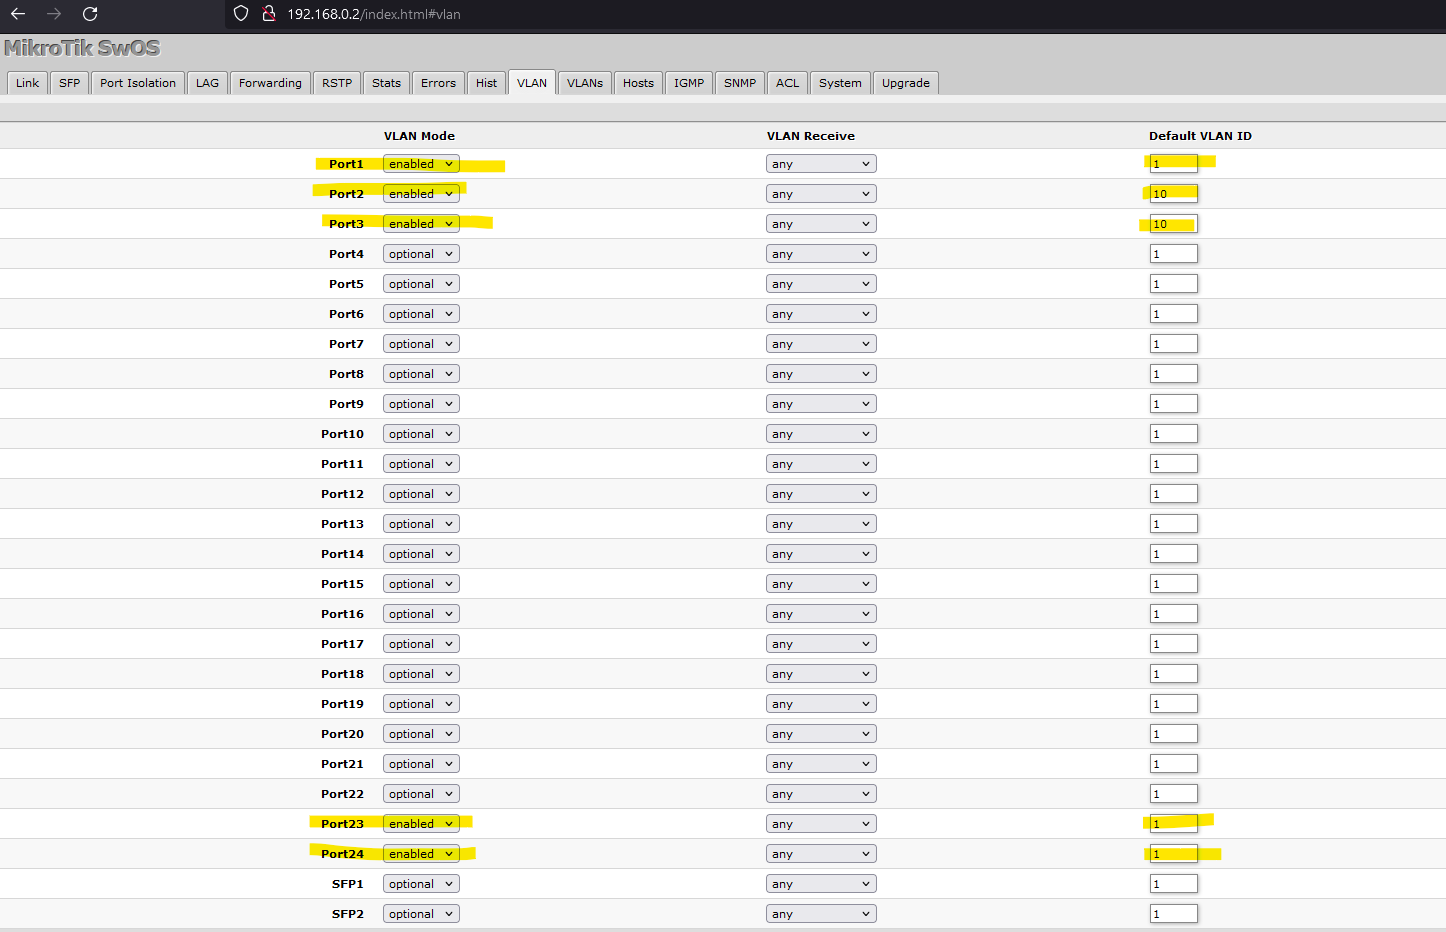
Task: Open SFP1 VLAN Mode dropdown
Action: (421, 884)
